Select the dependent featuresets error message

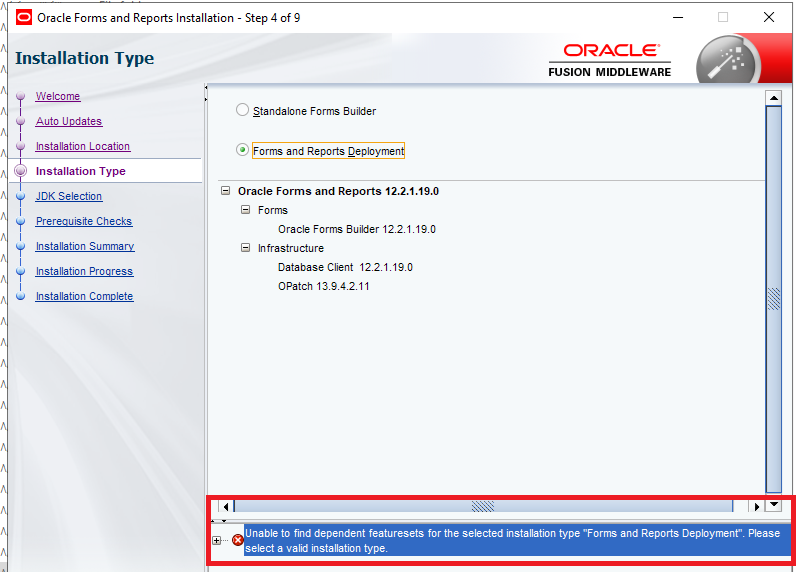pos(517,540)
